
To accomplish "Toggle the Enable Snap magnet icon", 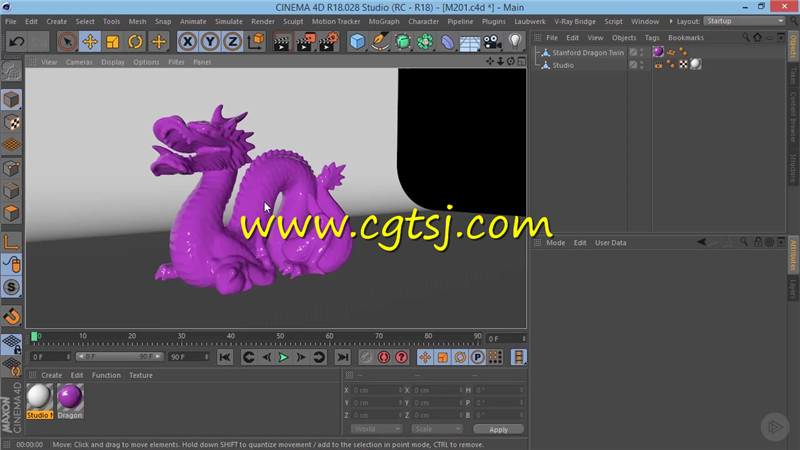I will pos(11,316).
